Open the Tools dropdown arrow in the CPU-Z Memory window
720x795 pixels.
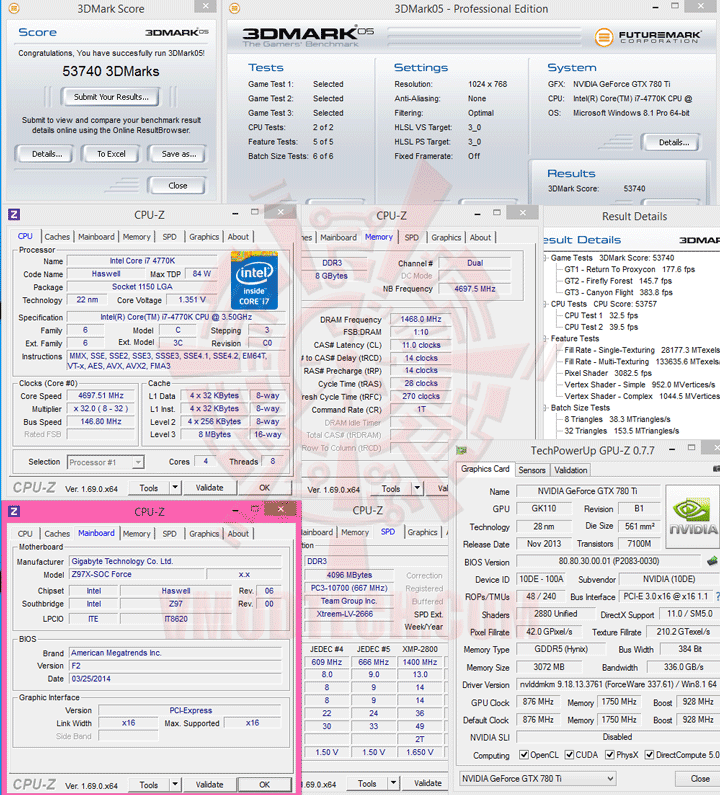click(x=417, y=488)
